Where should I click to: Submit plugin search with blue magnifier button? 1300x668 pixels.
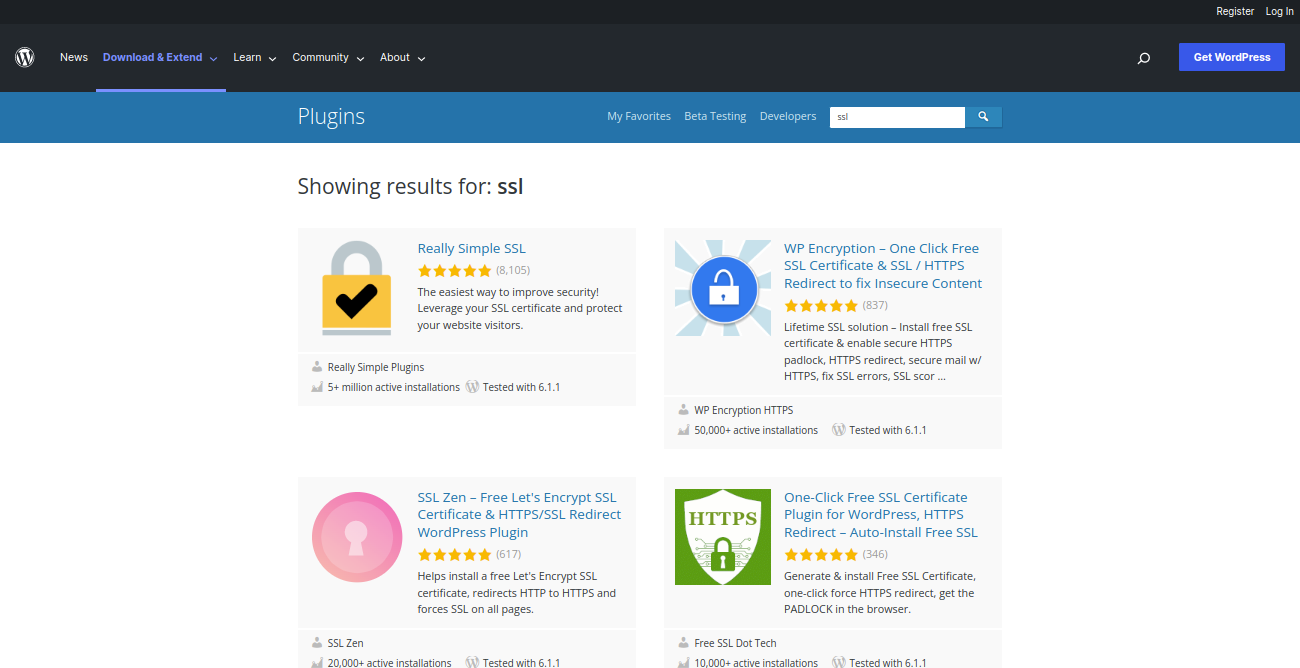983,117
